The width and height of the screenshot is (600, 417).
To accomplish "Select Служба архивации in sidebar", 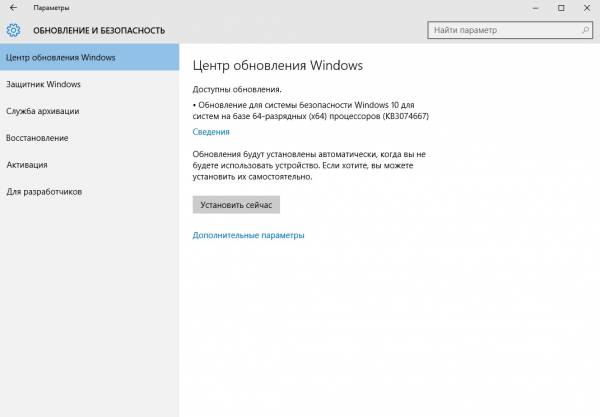I will pos(89,111).
